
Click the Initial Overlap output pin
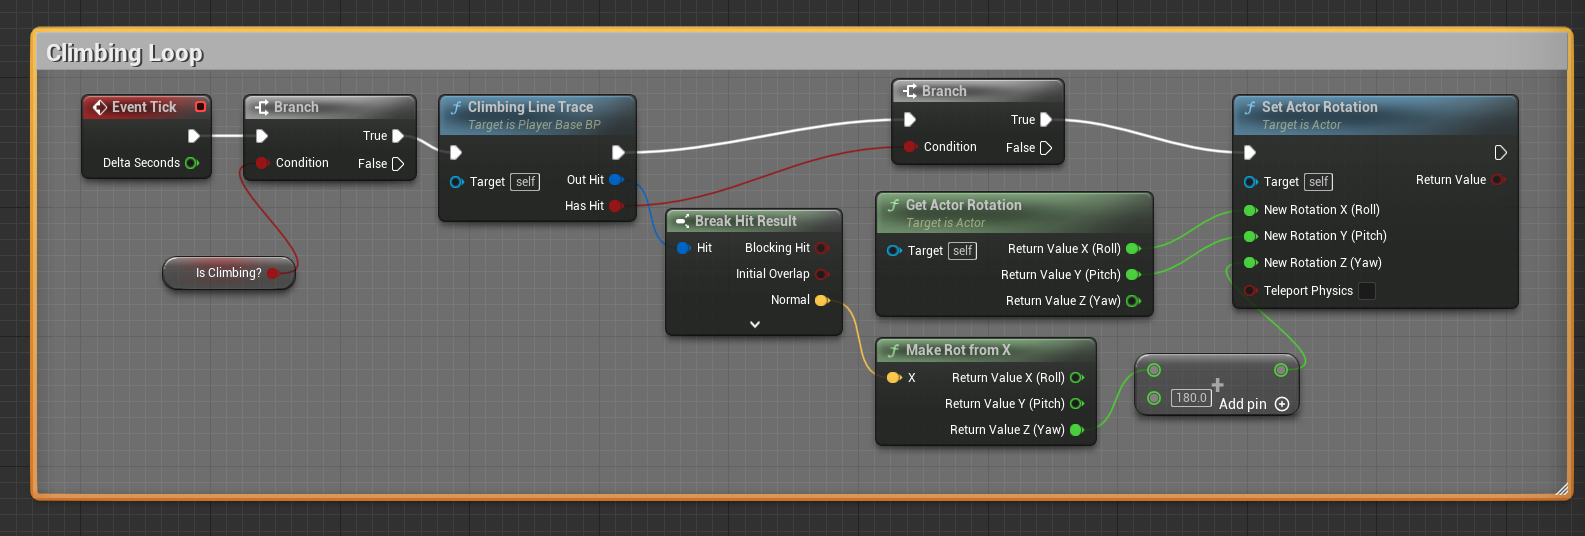822,274
